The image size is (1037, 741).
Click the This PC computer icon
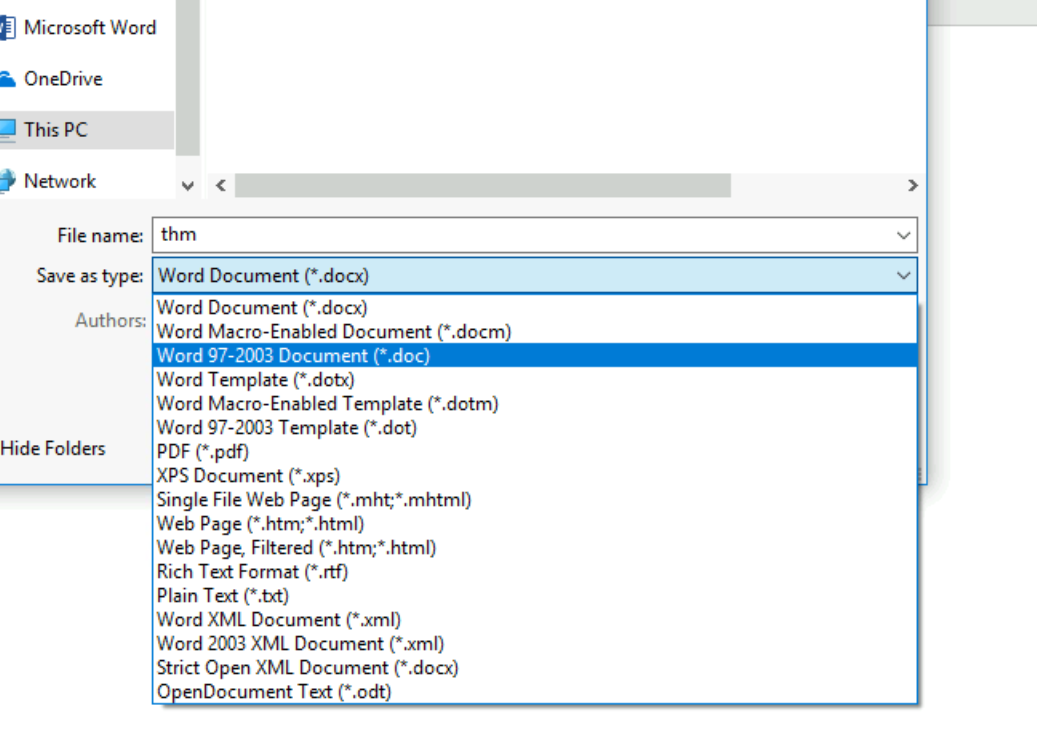(7, 130)
